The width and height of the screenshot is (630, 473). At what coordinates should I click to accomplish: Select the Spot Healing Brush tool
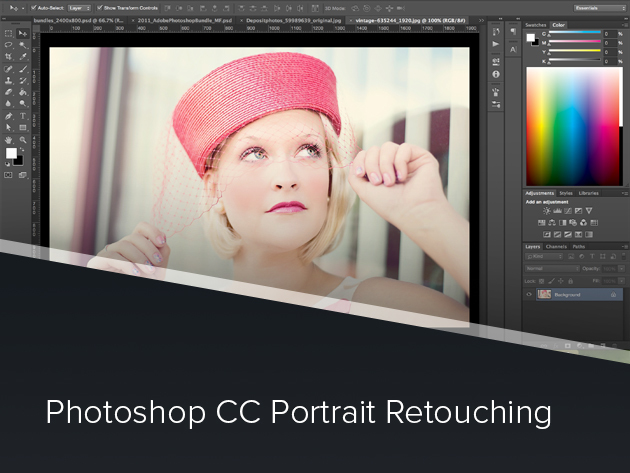pyautogui.click(x=8, y=69)
